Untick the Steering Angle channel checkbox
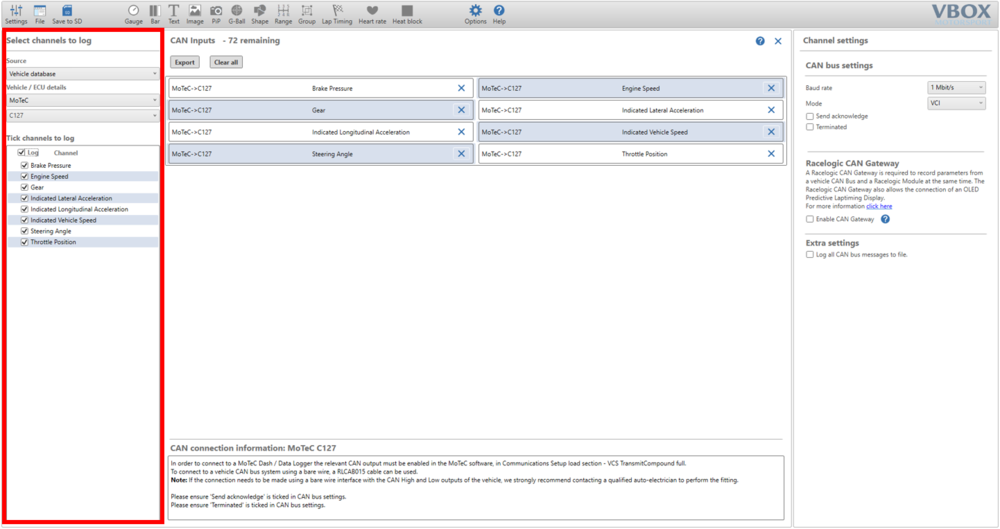1000x529 pixels. pyautogui.click(x=24, y=230)
